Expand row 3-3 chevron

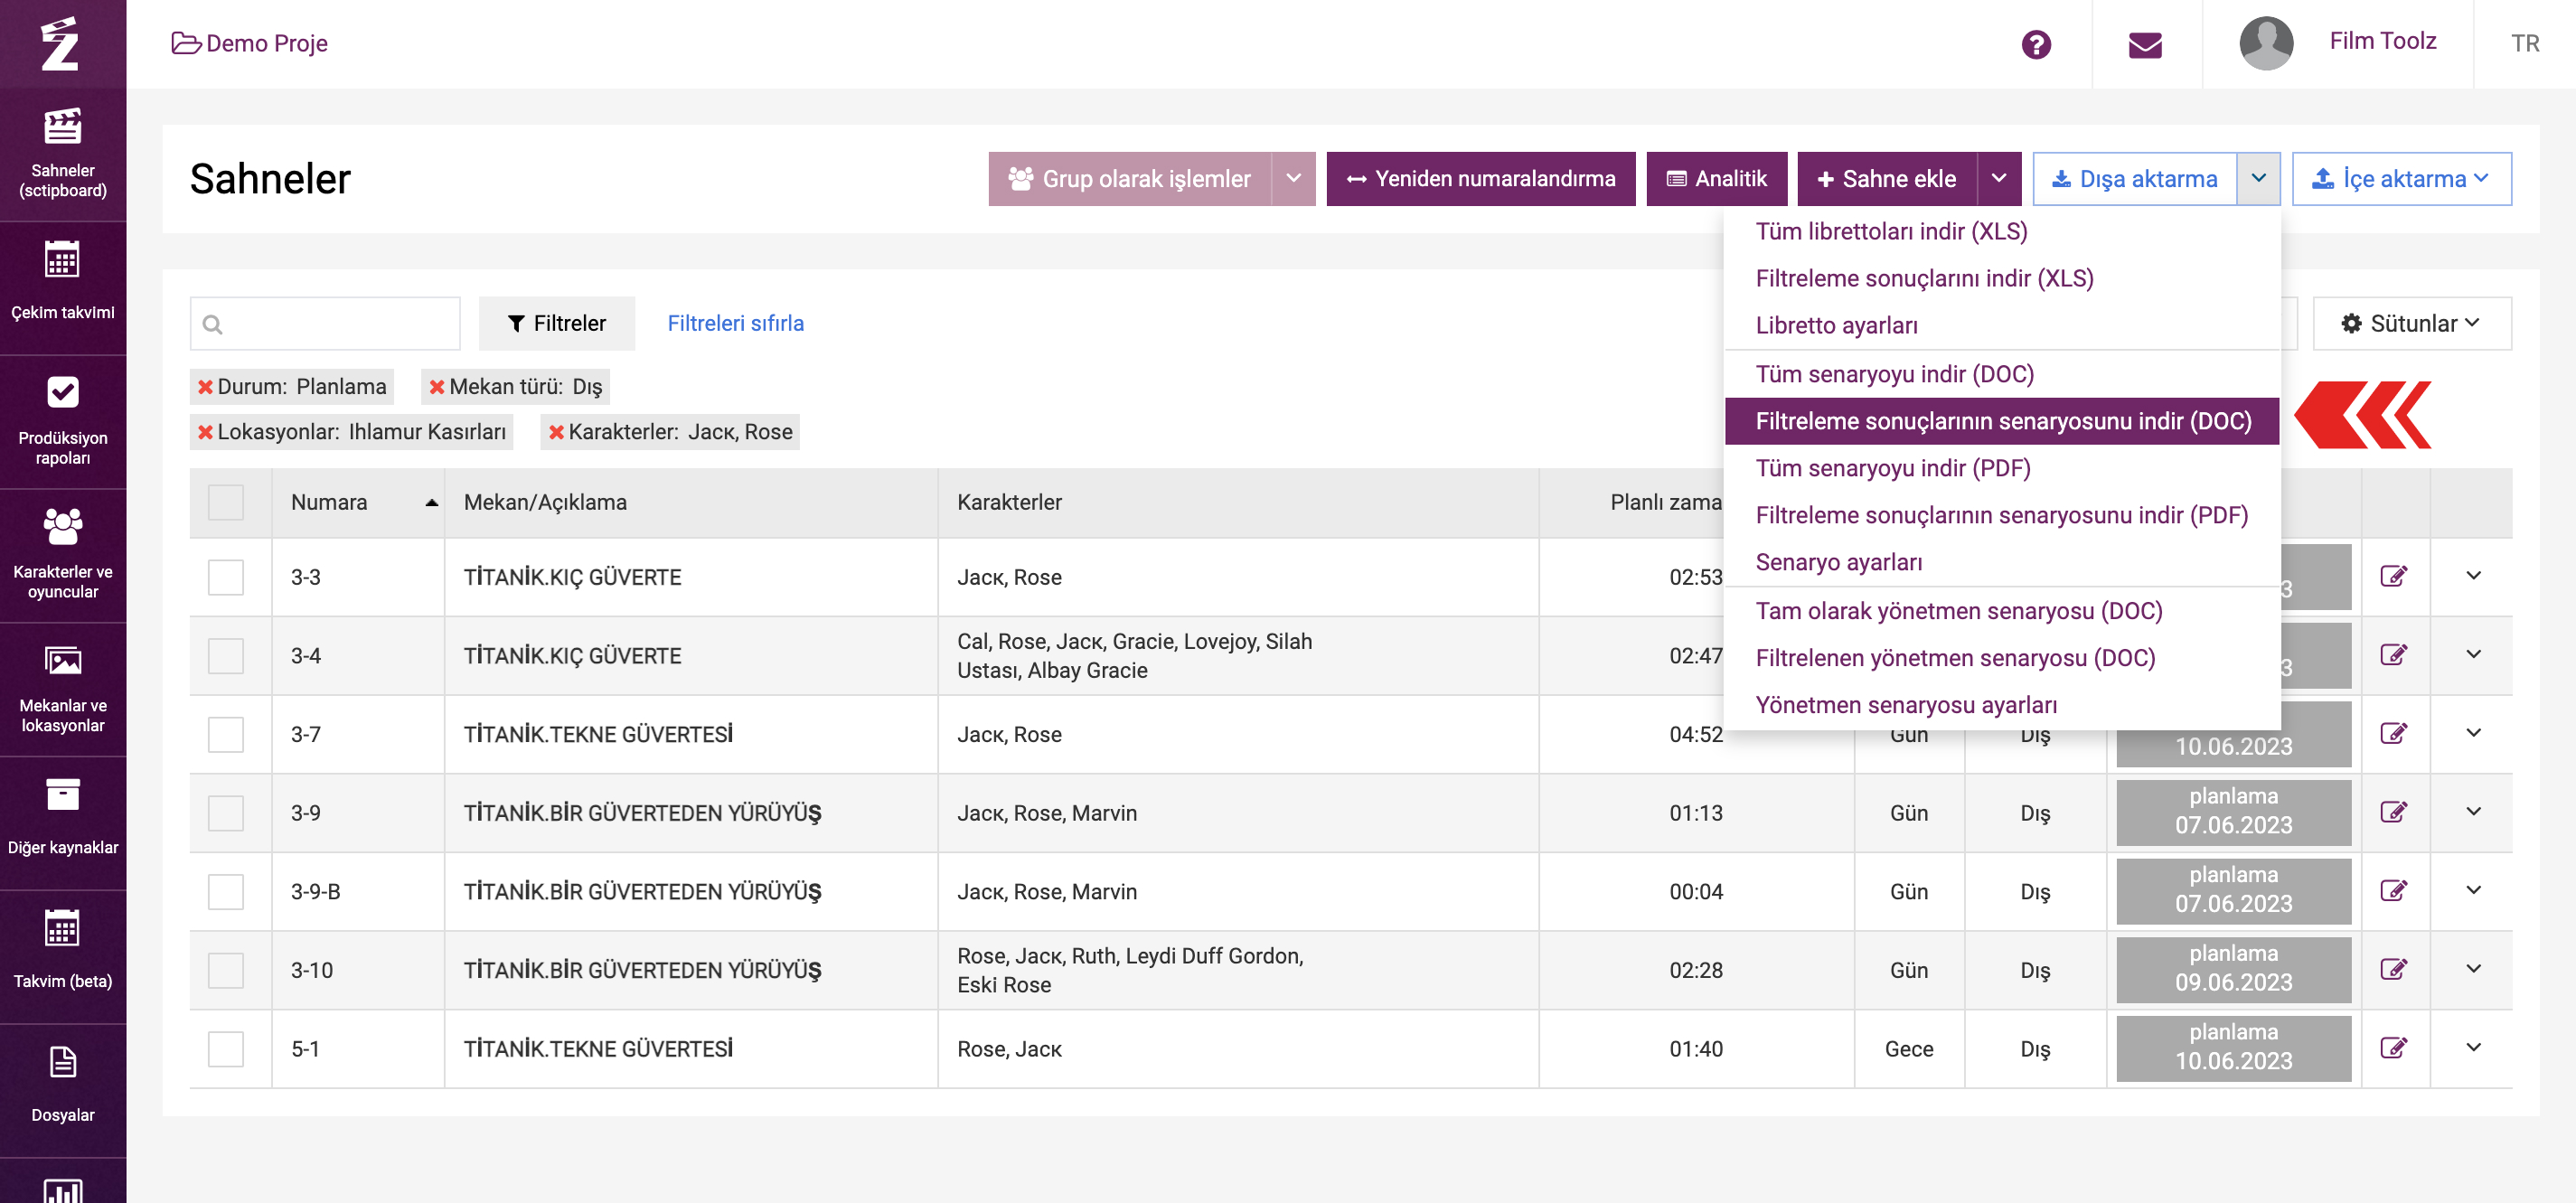coord(2473,576)
